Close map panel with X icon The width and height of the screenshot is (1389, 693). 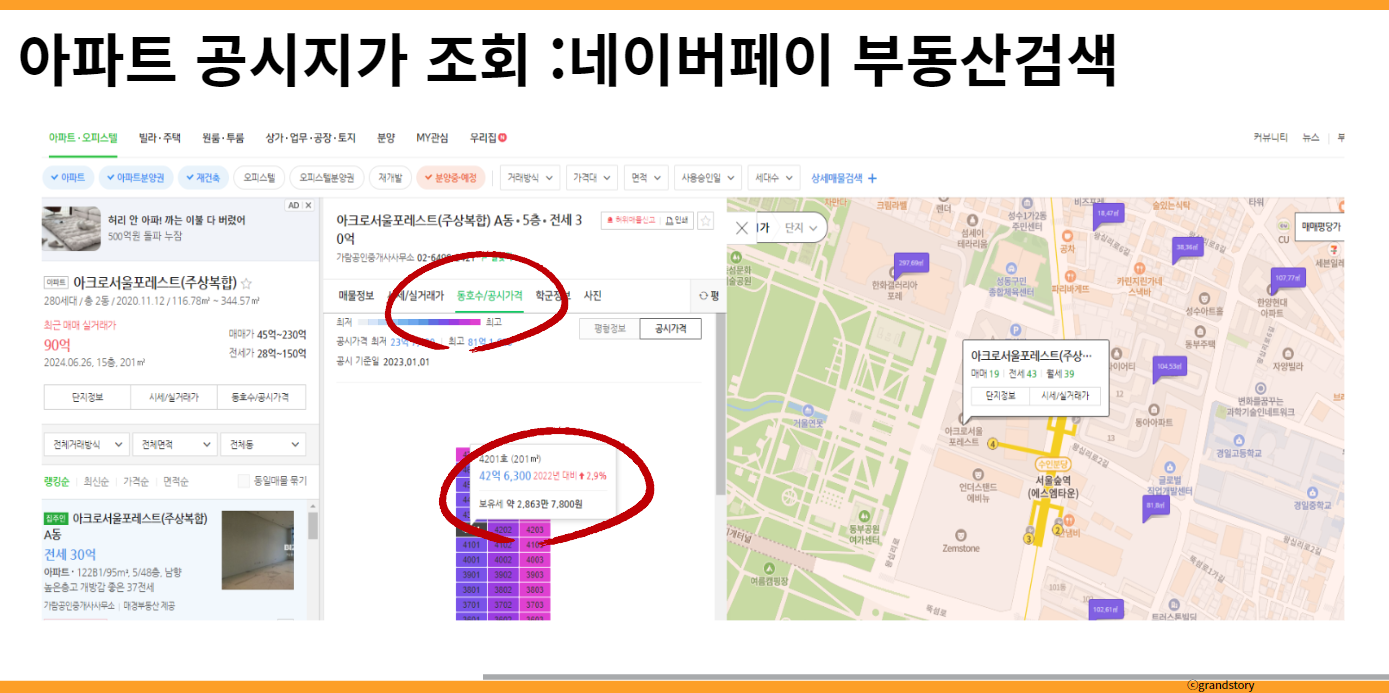click(742, 228)
